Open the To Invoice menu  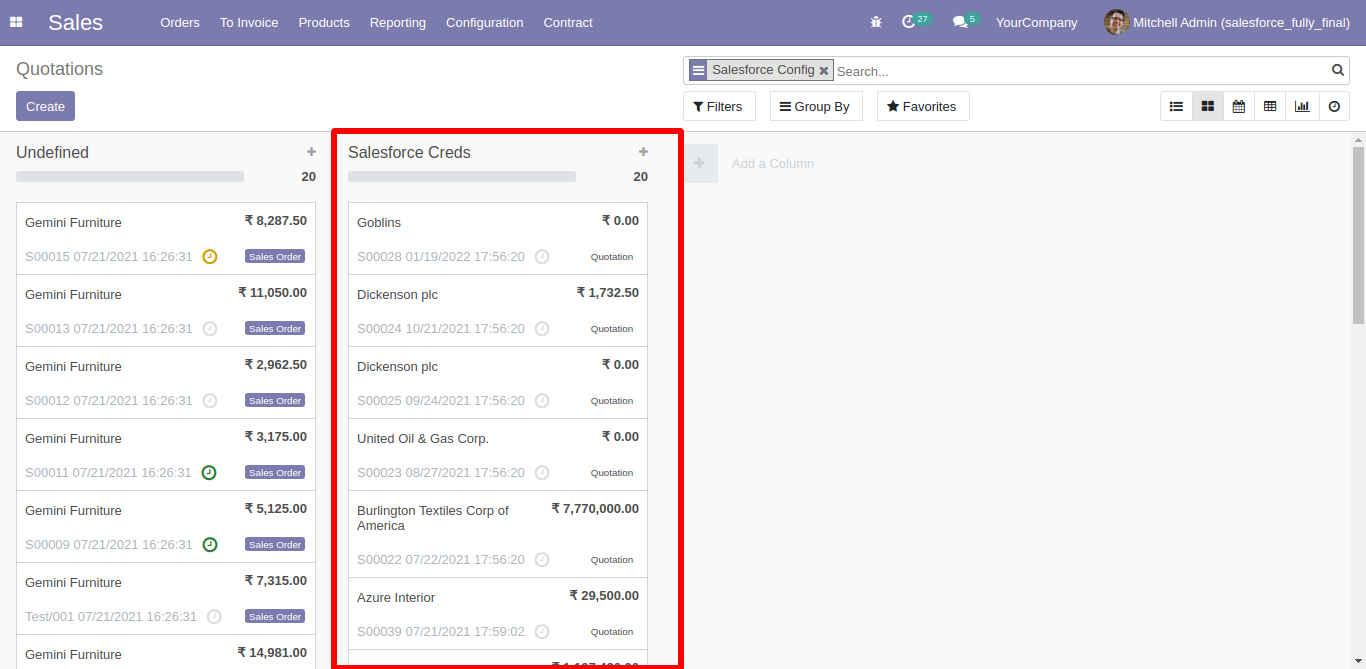249,22
